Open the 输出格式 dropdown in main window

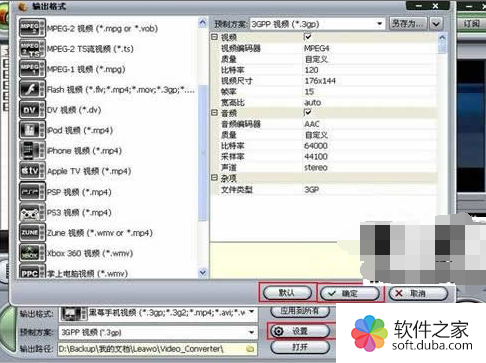(252, 312)
